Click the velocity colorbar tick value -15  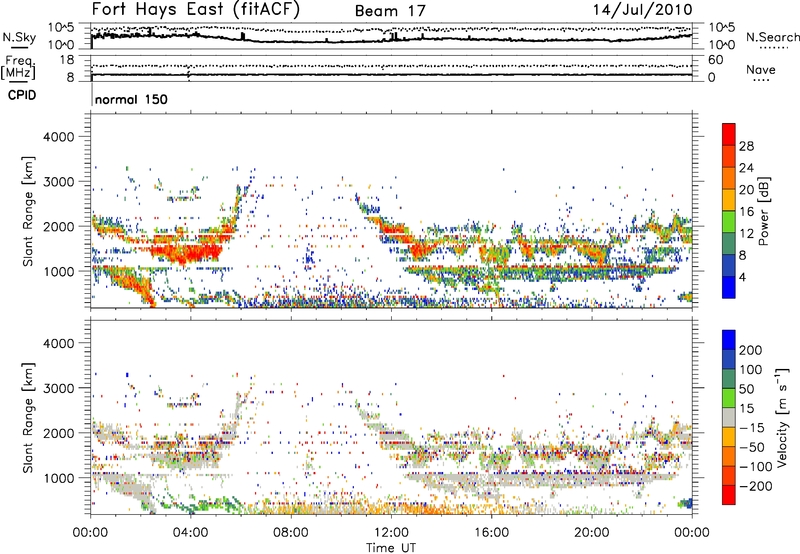coord(752,427)
